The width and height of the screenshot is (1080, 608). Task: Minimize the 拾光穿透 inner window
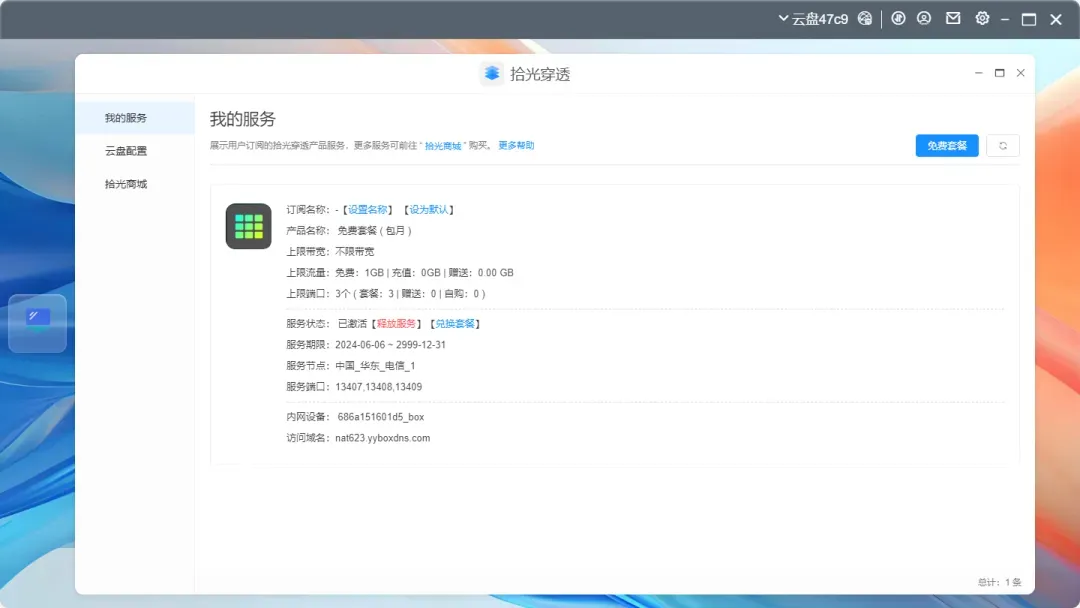[979, 73]
